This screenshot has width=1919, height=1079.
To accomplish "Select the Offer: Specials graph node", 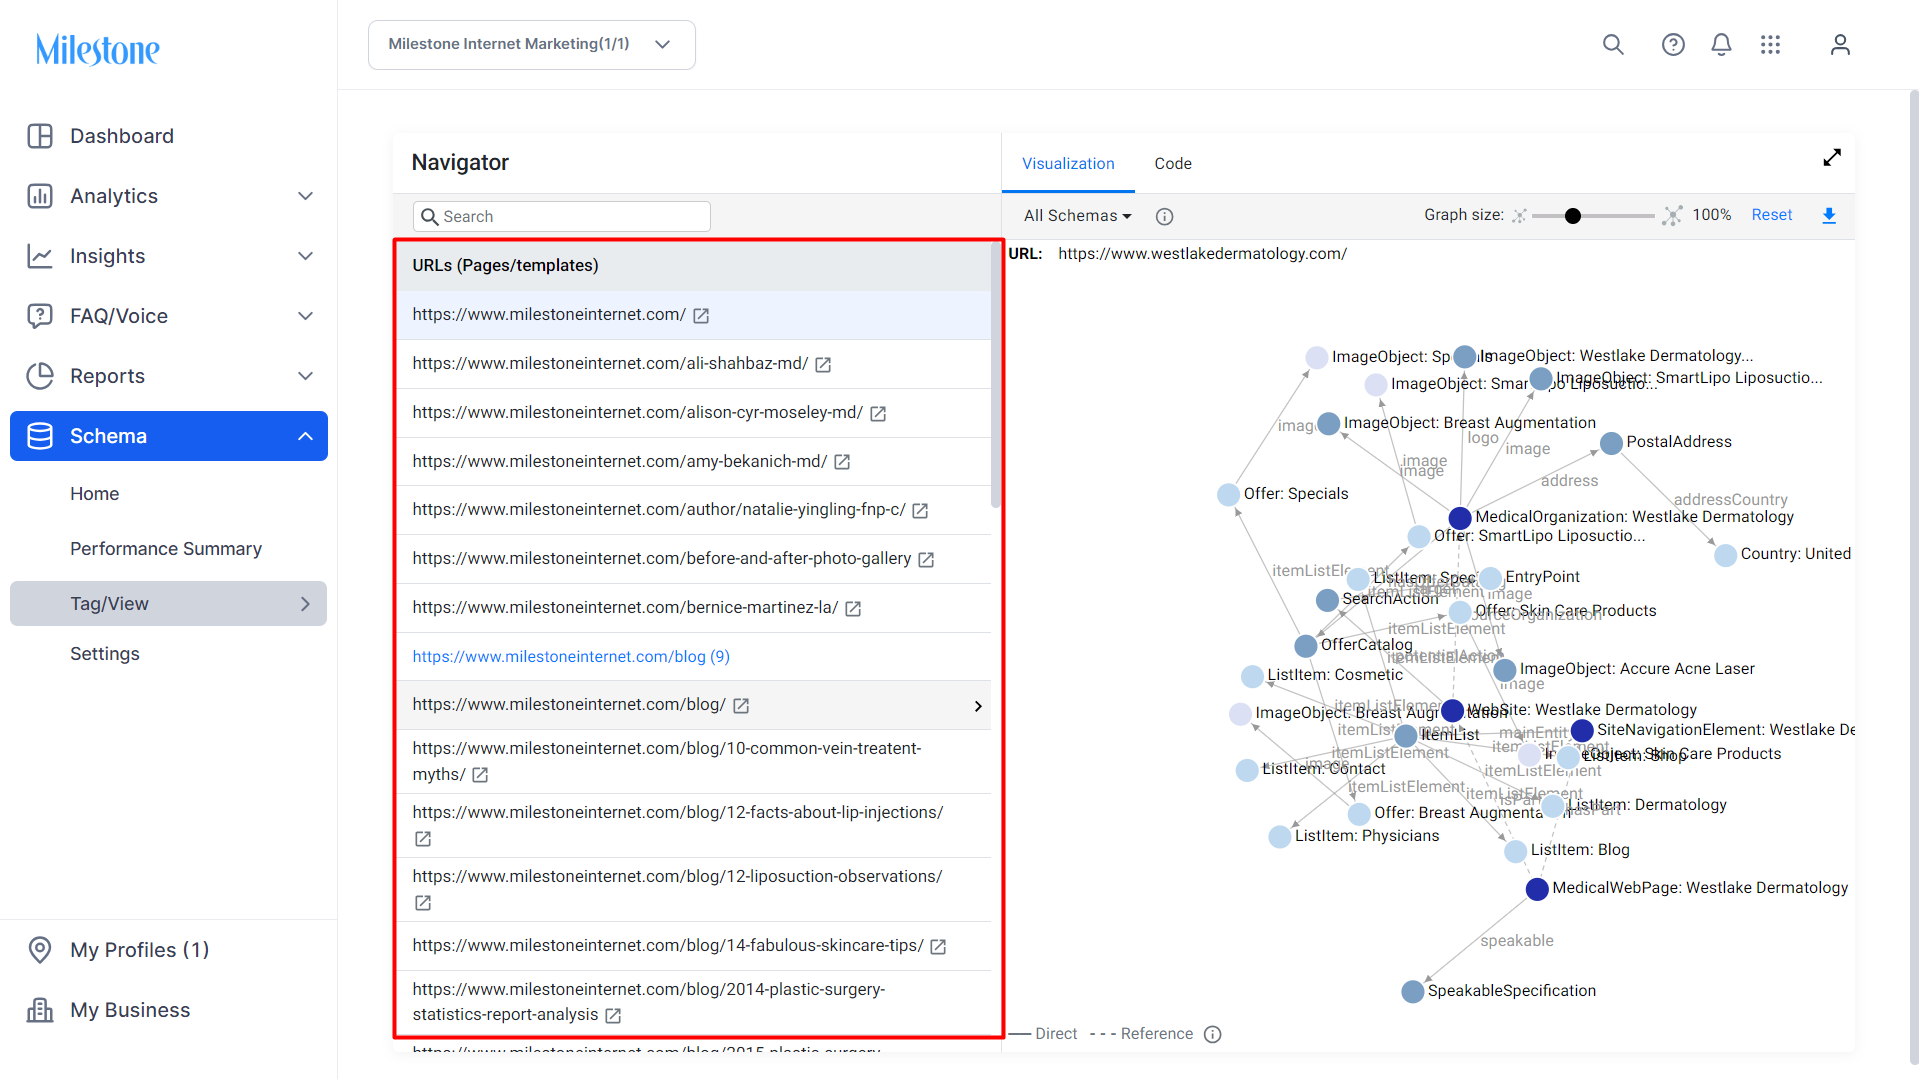I will 1228,495.
